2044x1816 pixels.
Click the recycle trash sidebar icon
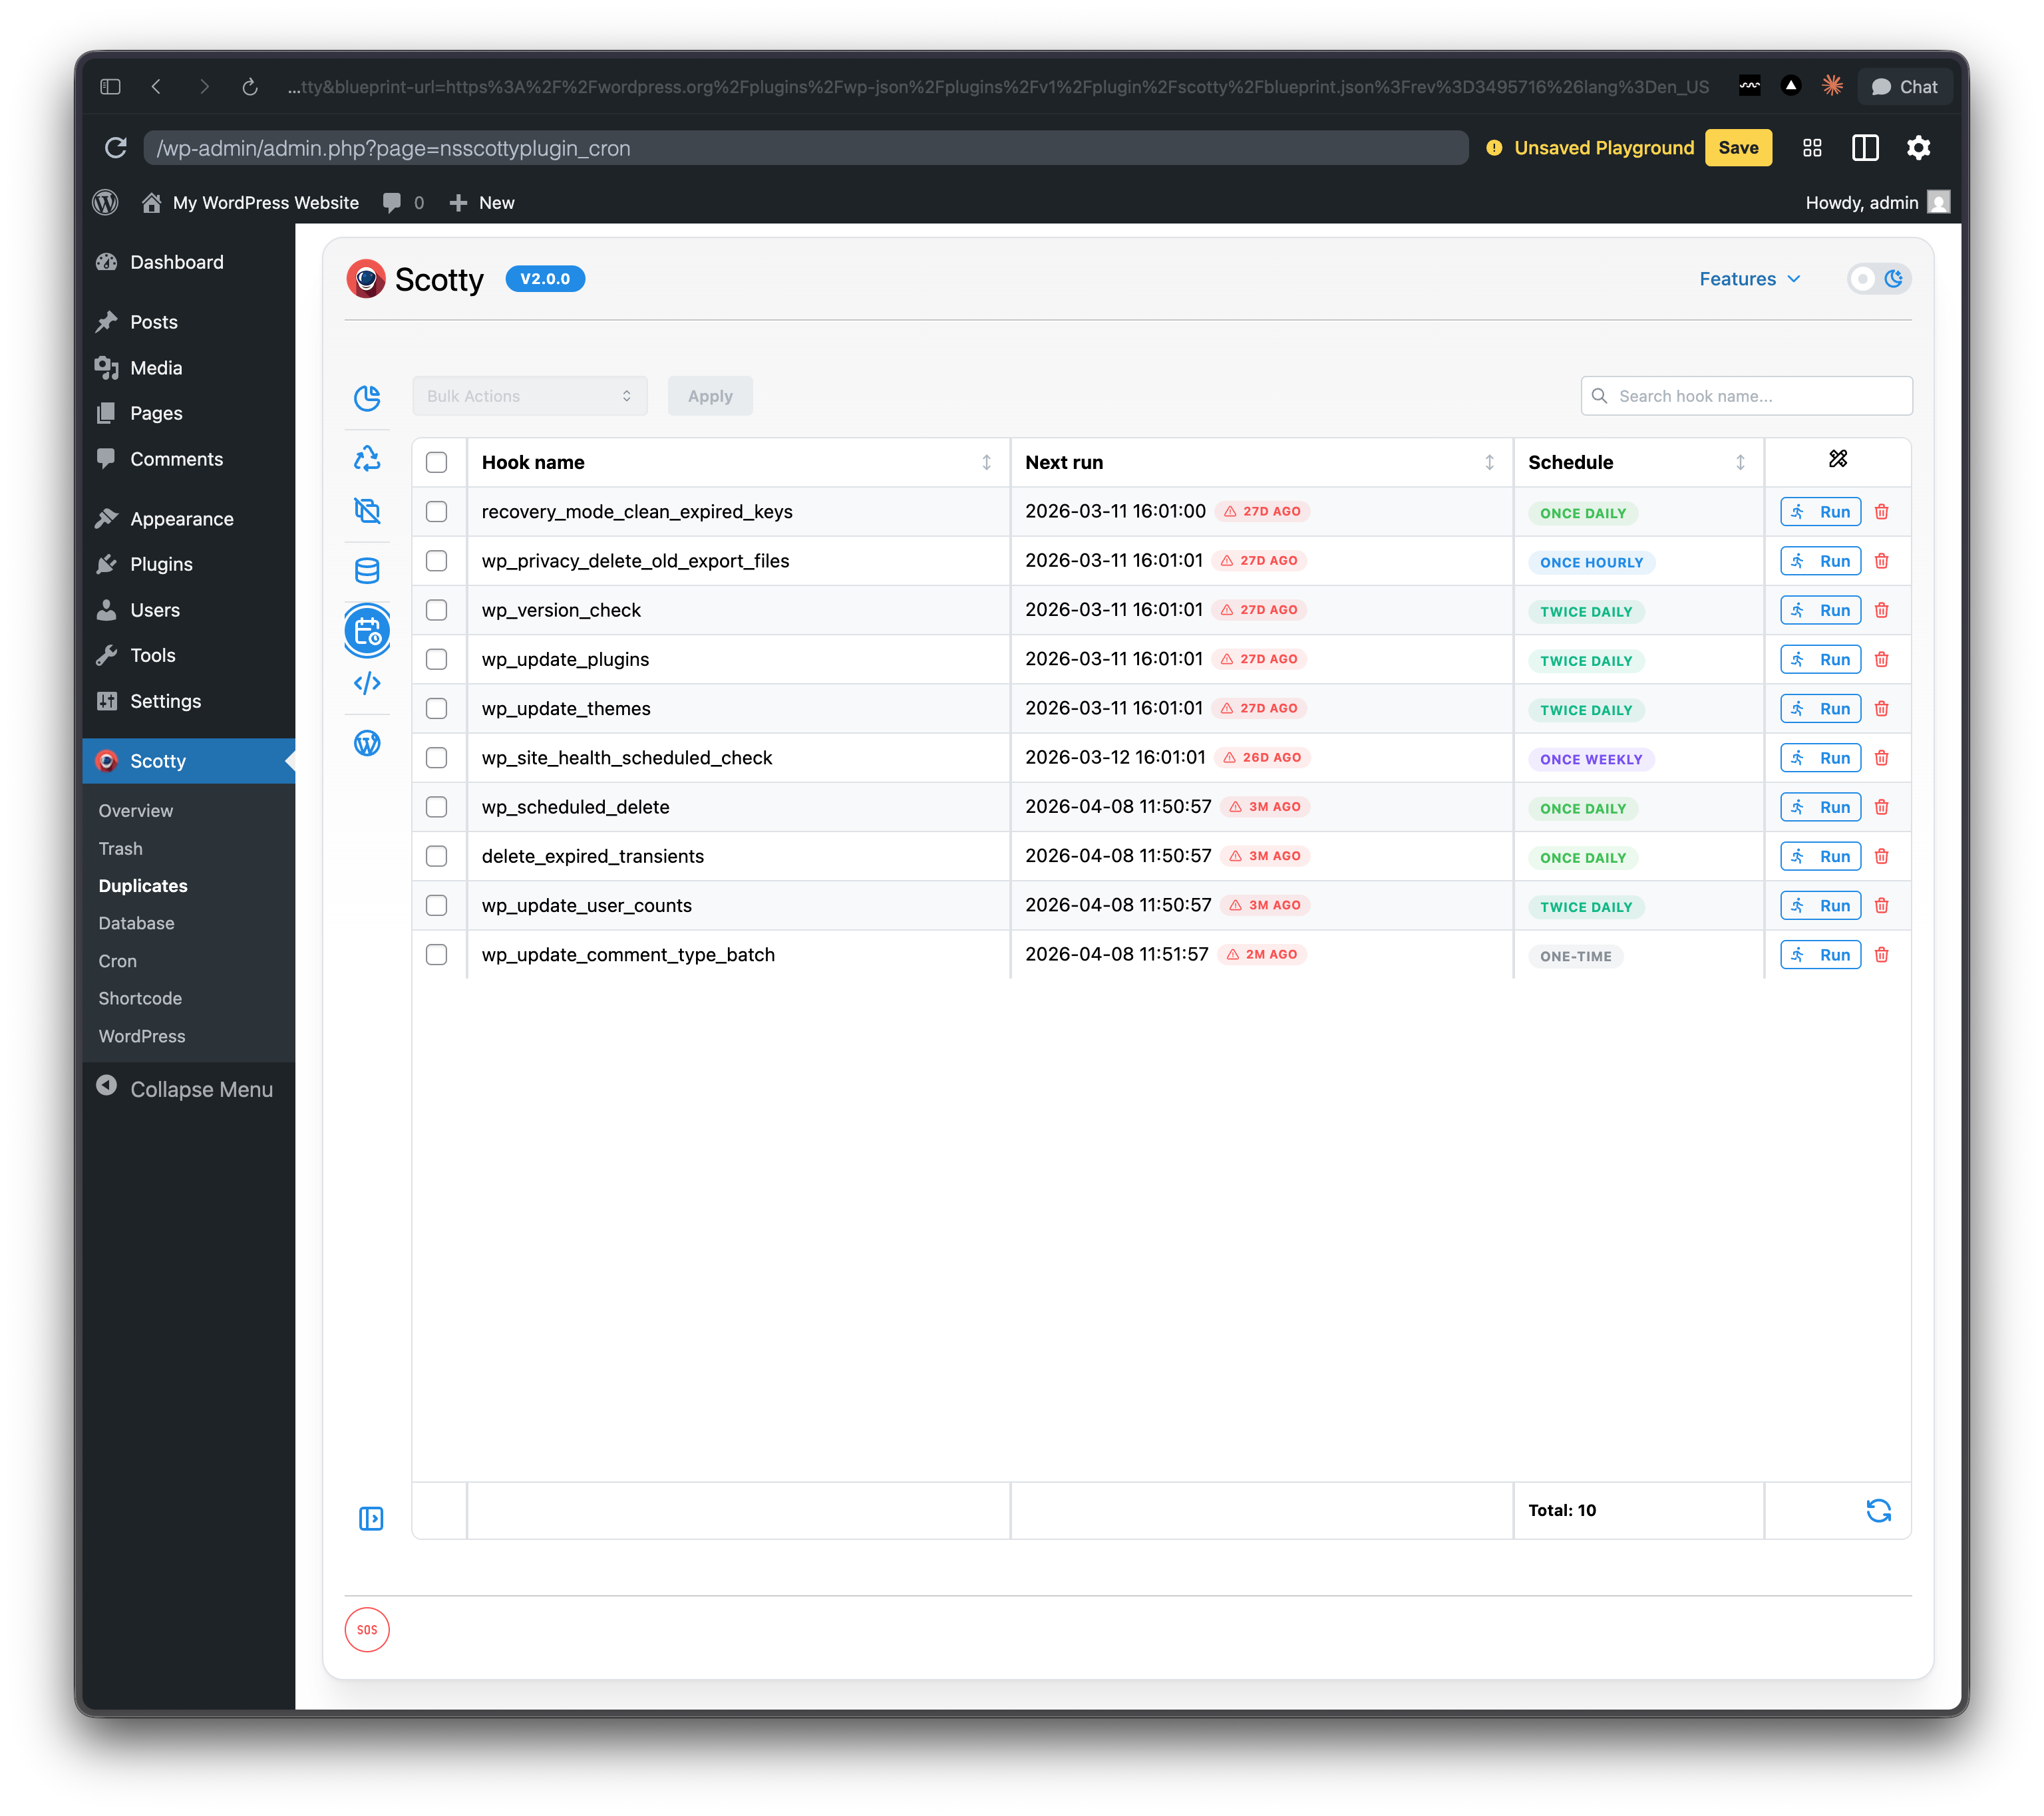[367, 458]
